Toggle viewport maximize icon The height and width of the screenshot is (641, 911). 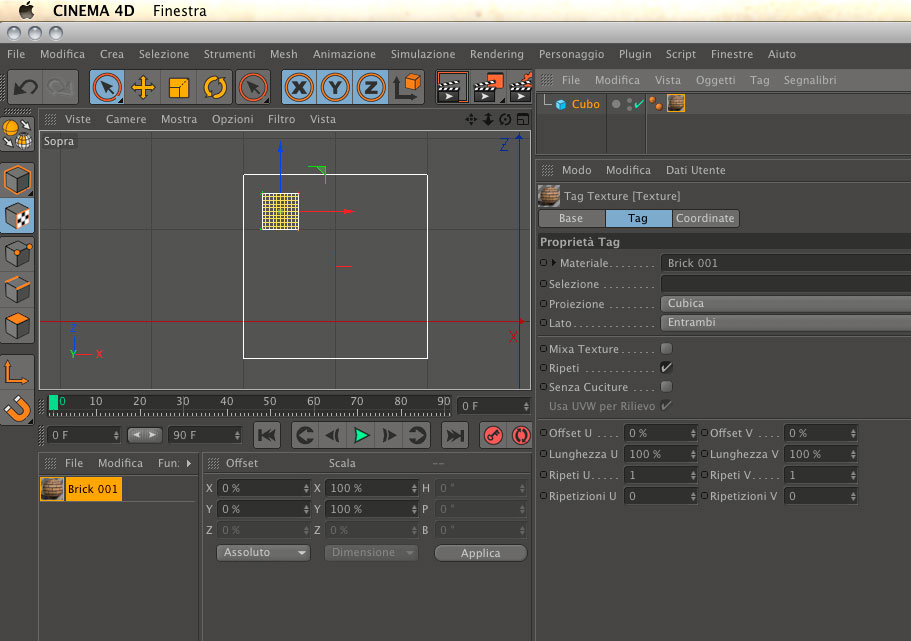tap(523, 119)
